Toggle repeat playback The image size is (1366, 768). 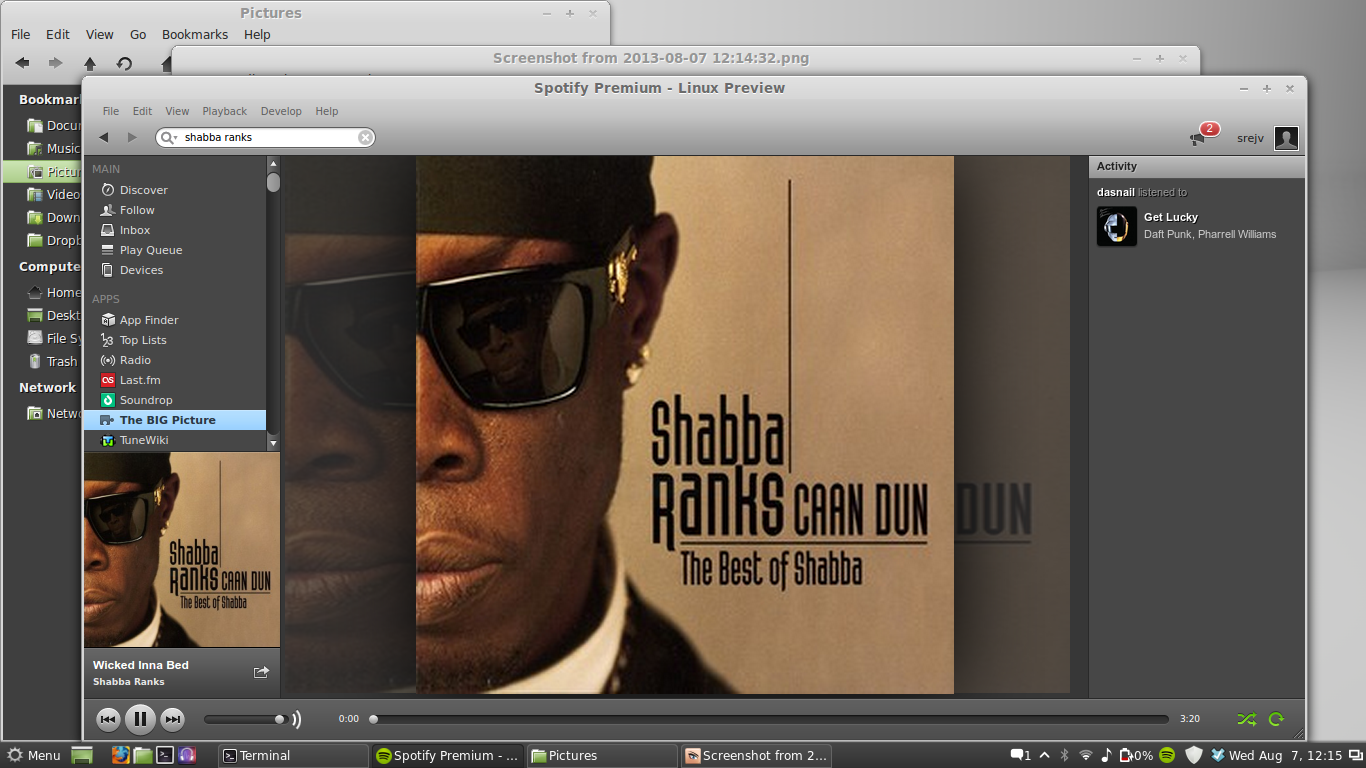click(x=1276, y=718)
